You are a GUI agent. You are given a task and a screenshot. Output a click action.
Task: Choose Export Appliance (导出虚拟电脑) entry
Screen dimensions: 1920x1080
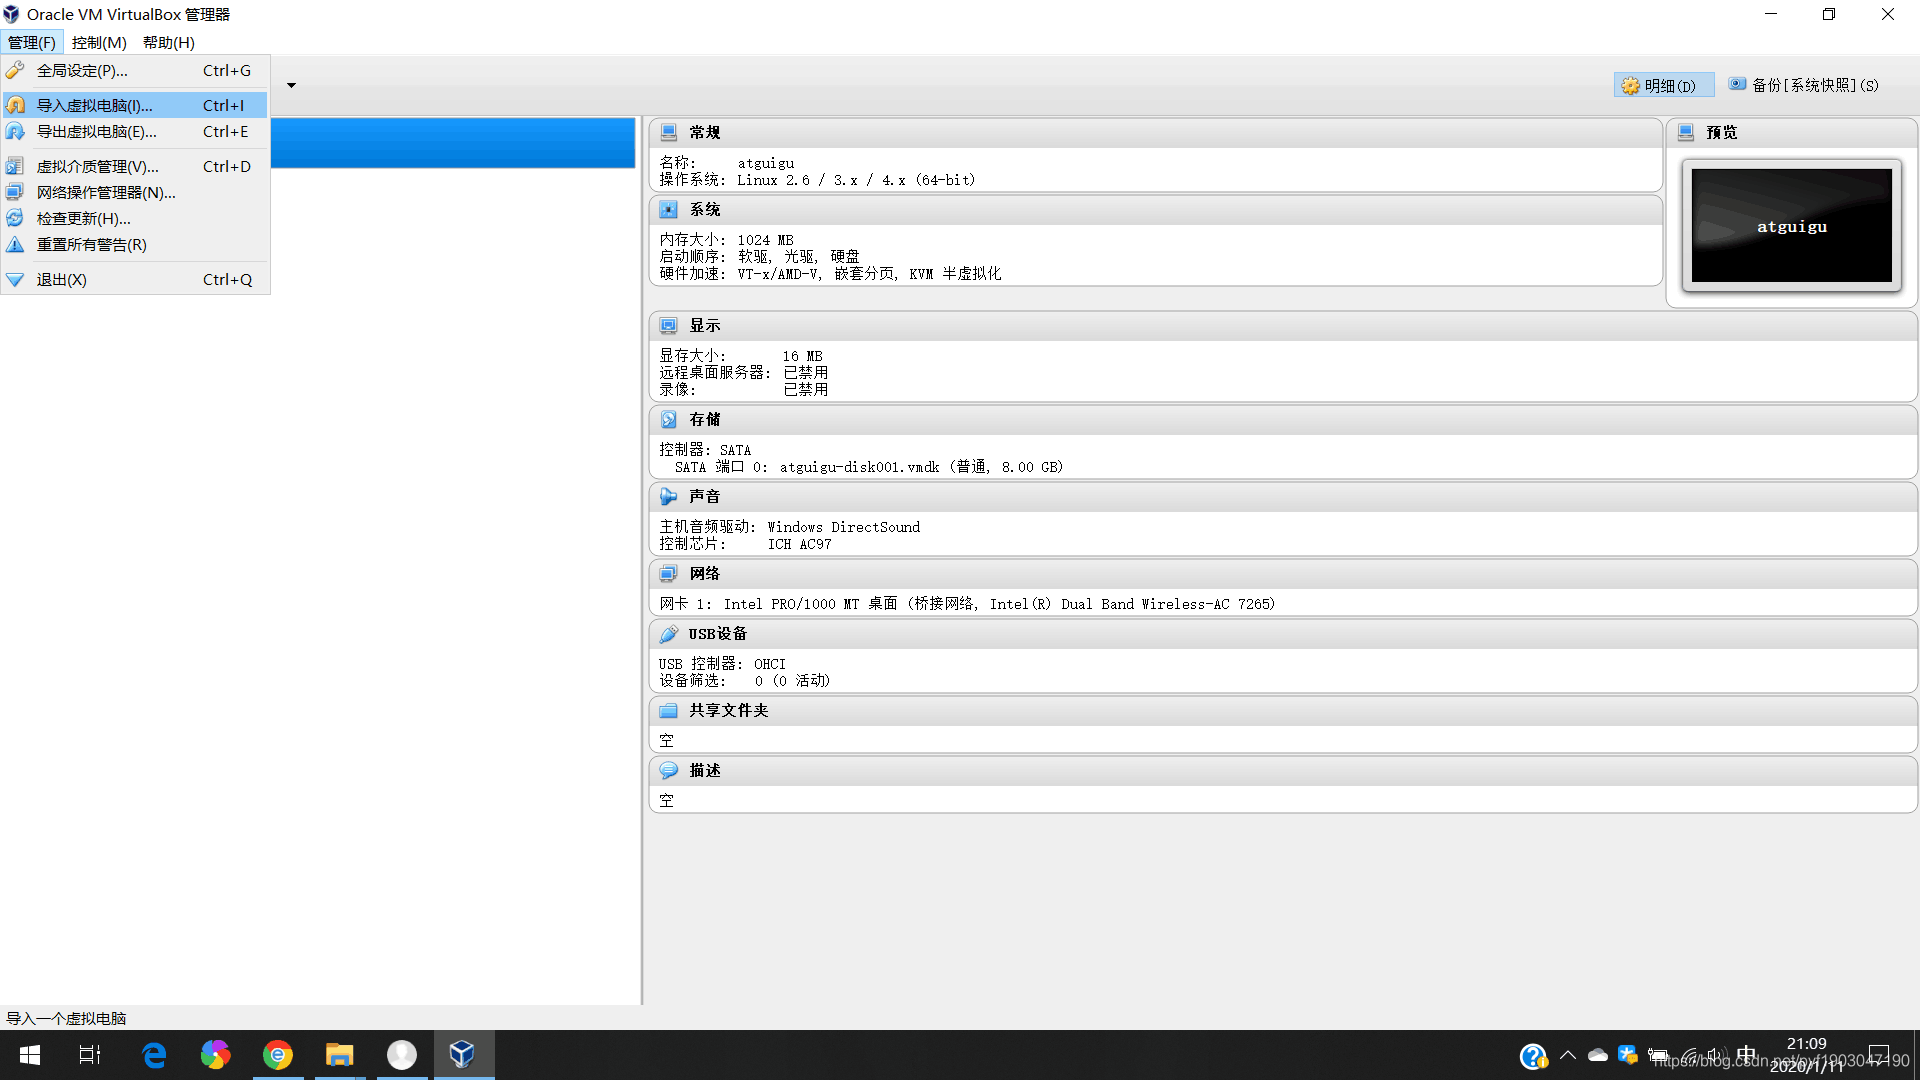135,132
